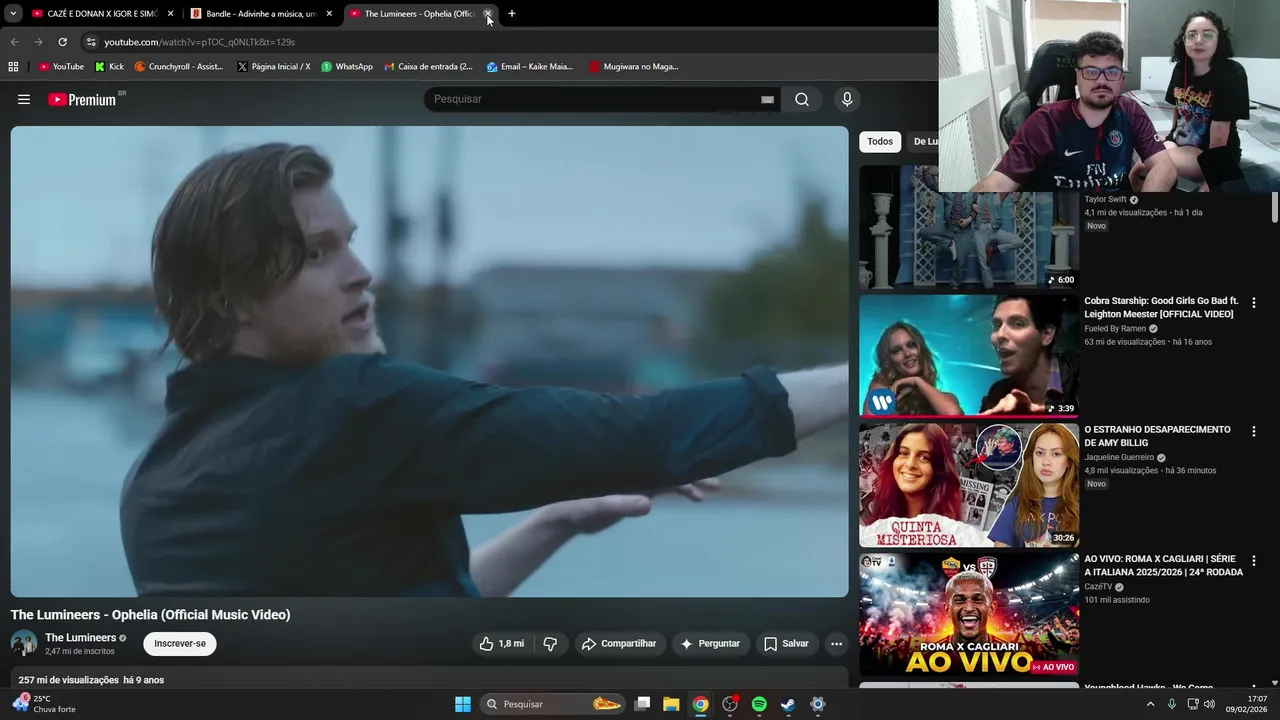Viewport: 1280px width, 720px height.
Task: Click the Perguntar button
Action: click(710, 644)
